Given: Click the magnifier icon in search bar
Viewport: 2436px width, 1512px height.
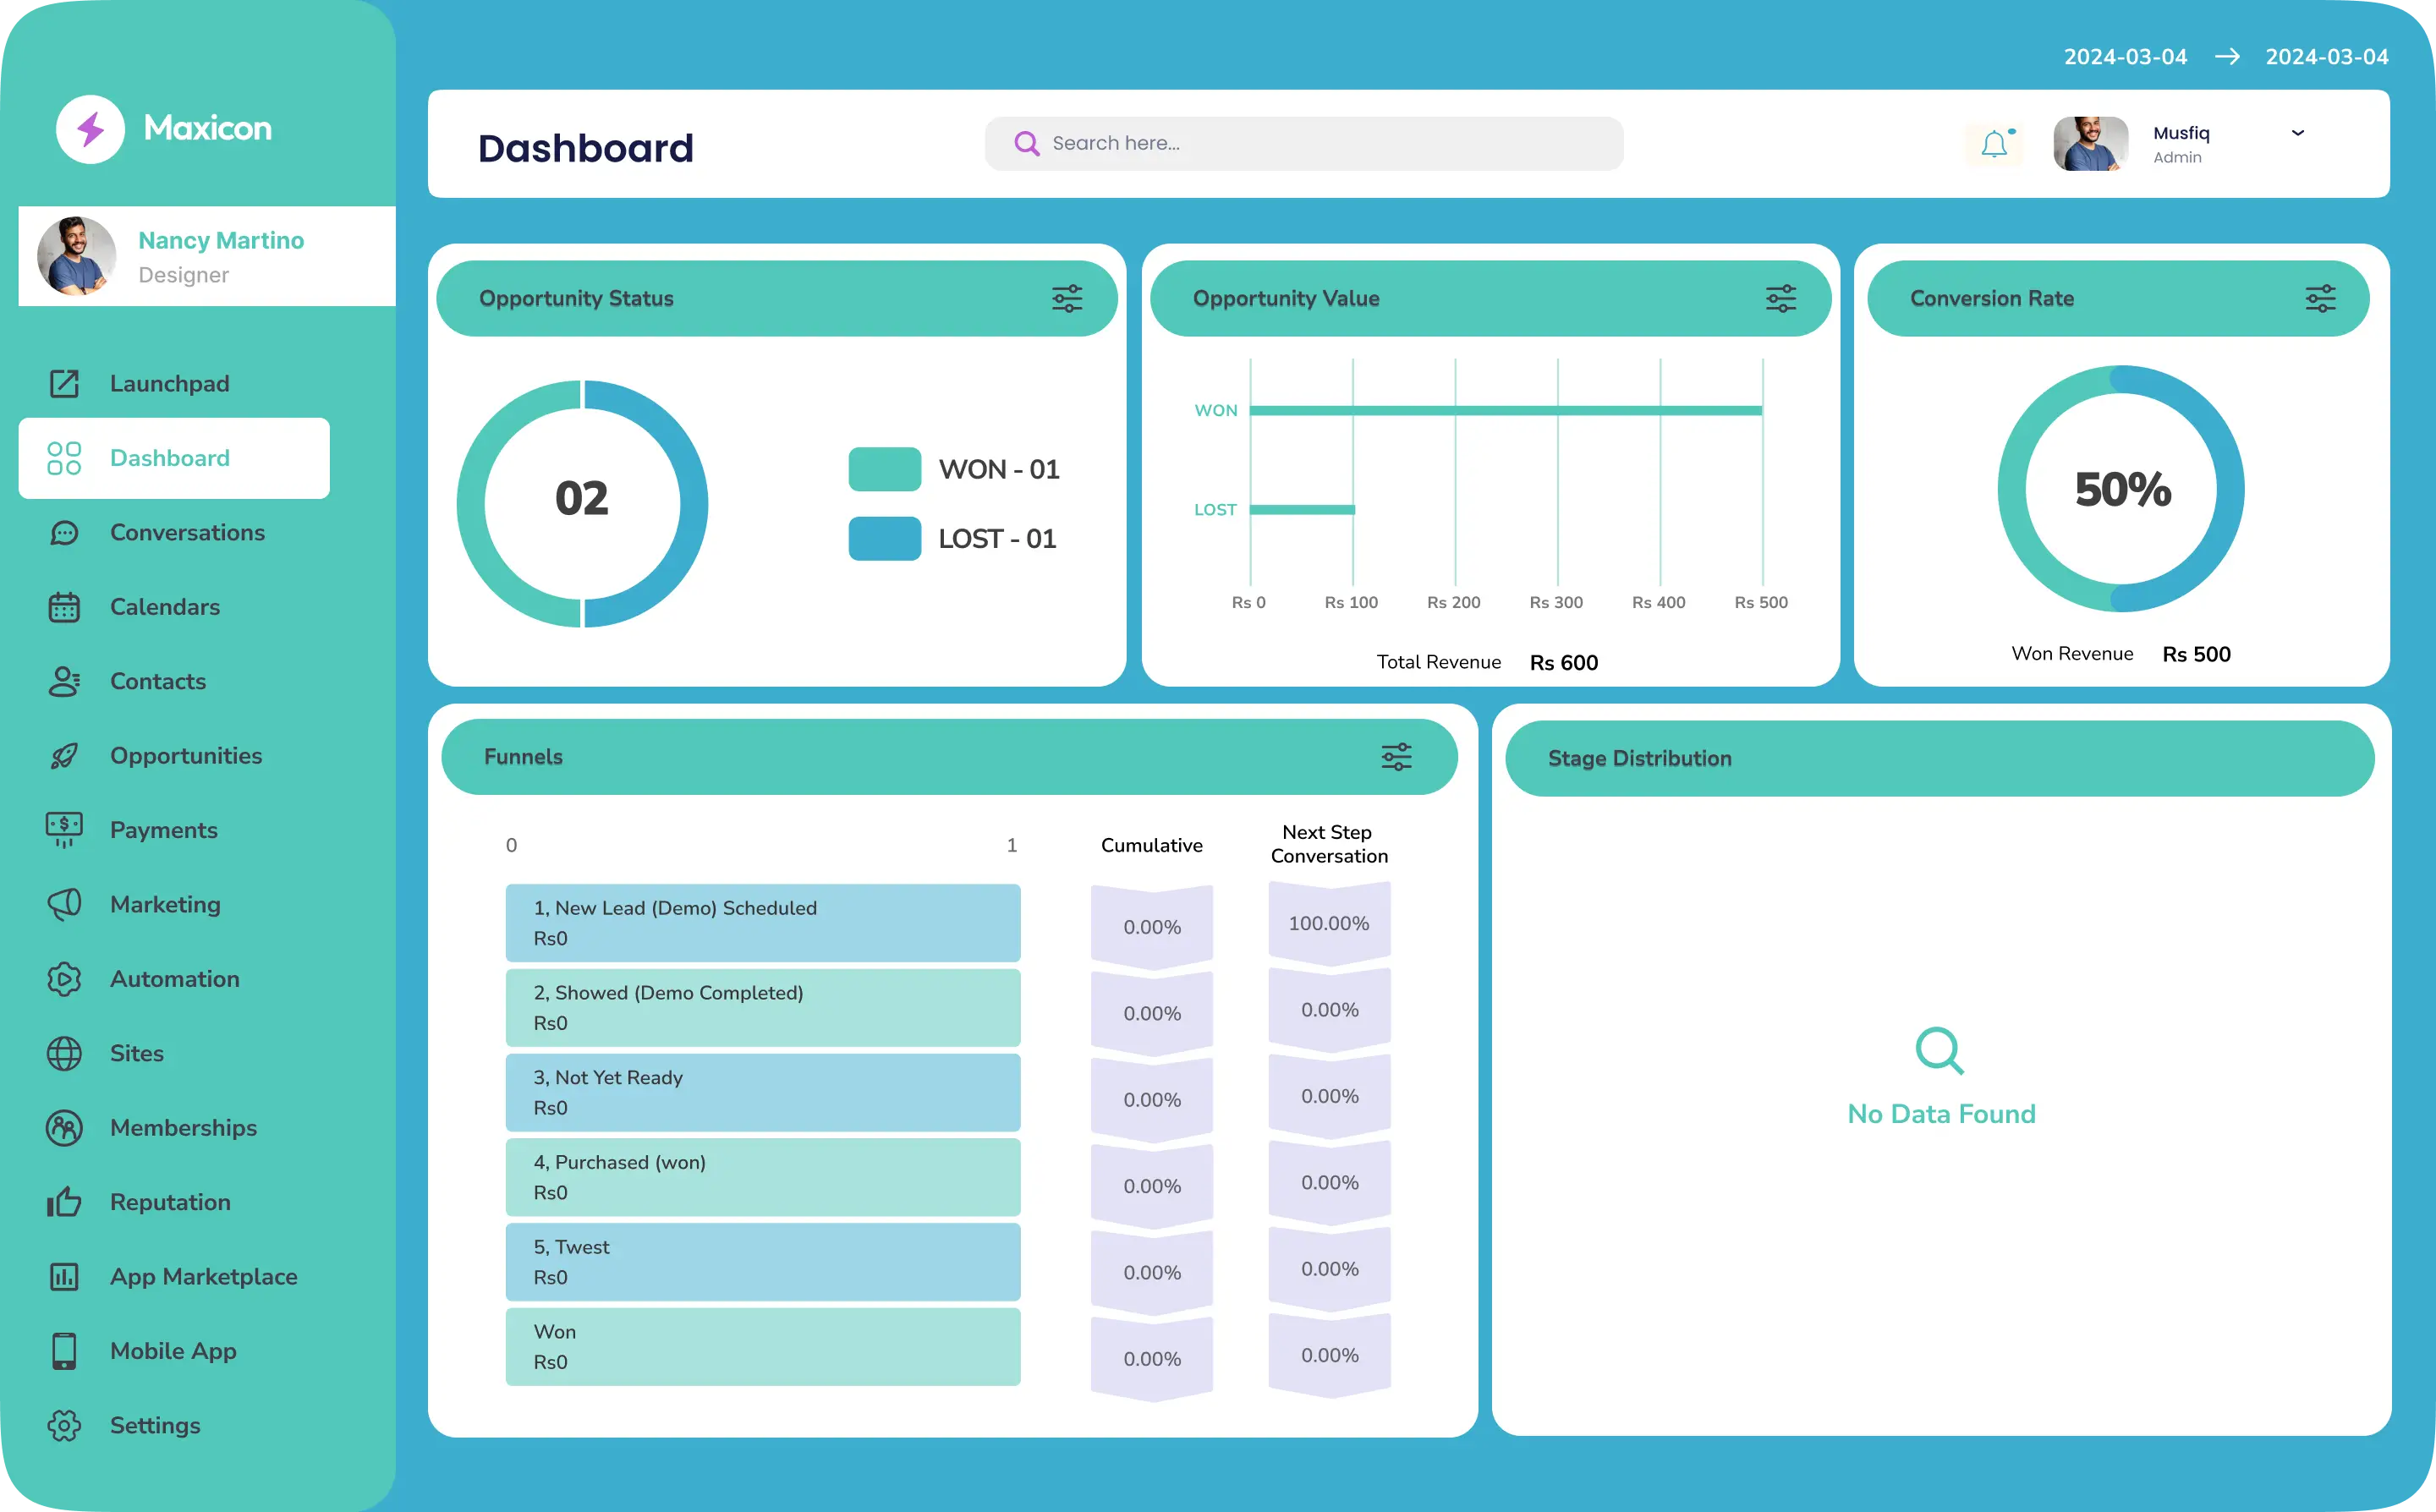Looking at the screenshot, I should 1026,144.
